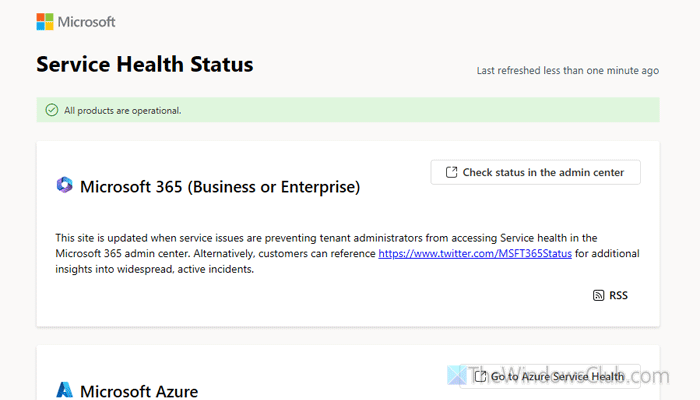The image size is (700, 400).
Task: Click the green operational checkmark icon
Action: tap(52, 110)
